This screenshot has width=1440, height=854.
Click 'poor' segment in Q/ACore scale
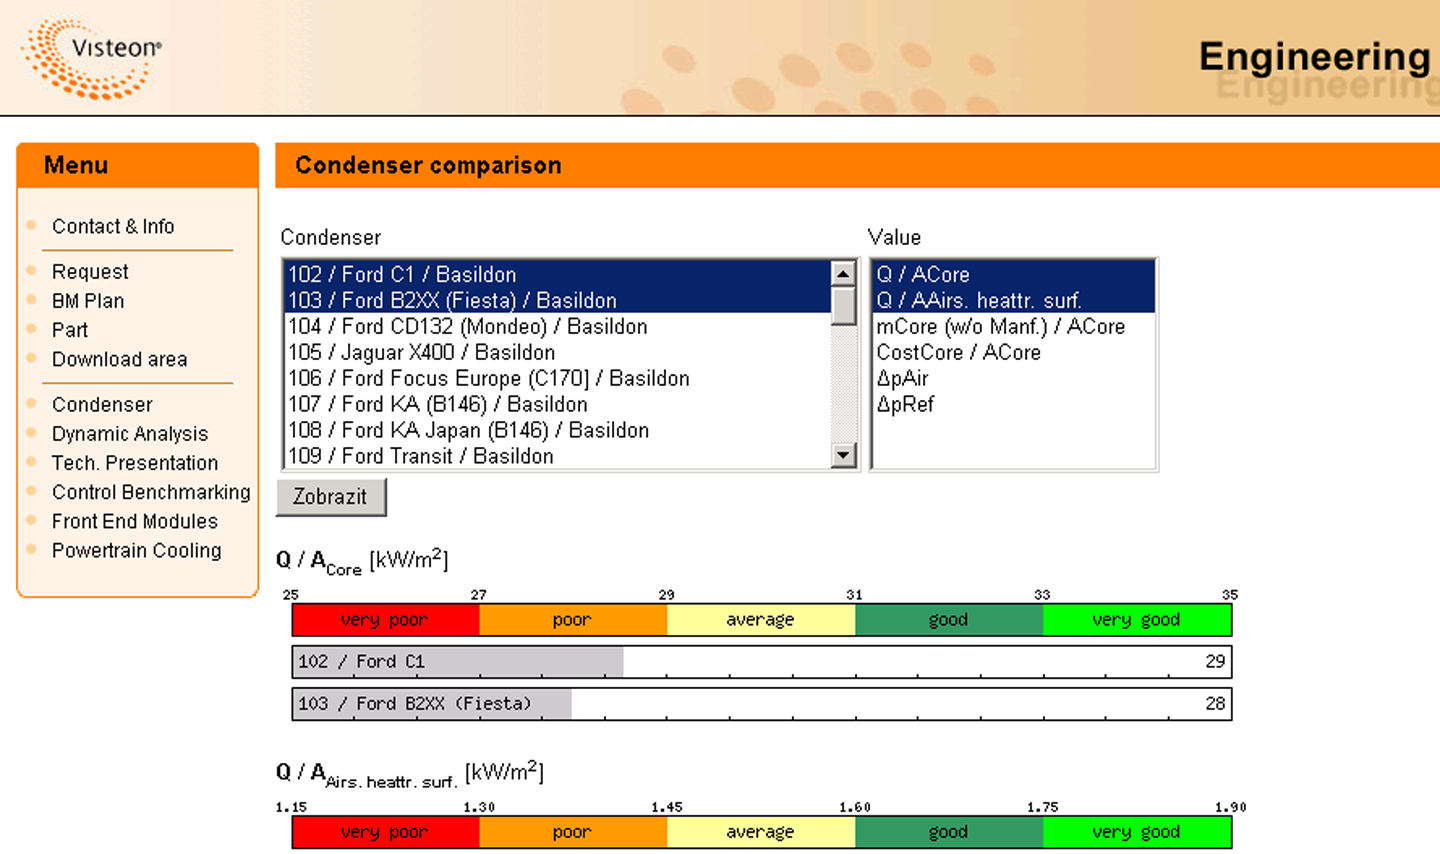(573, 620)
